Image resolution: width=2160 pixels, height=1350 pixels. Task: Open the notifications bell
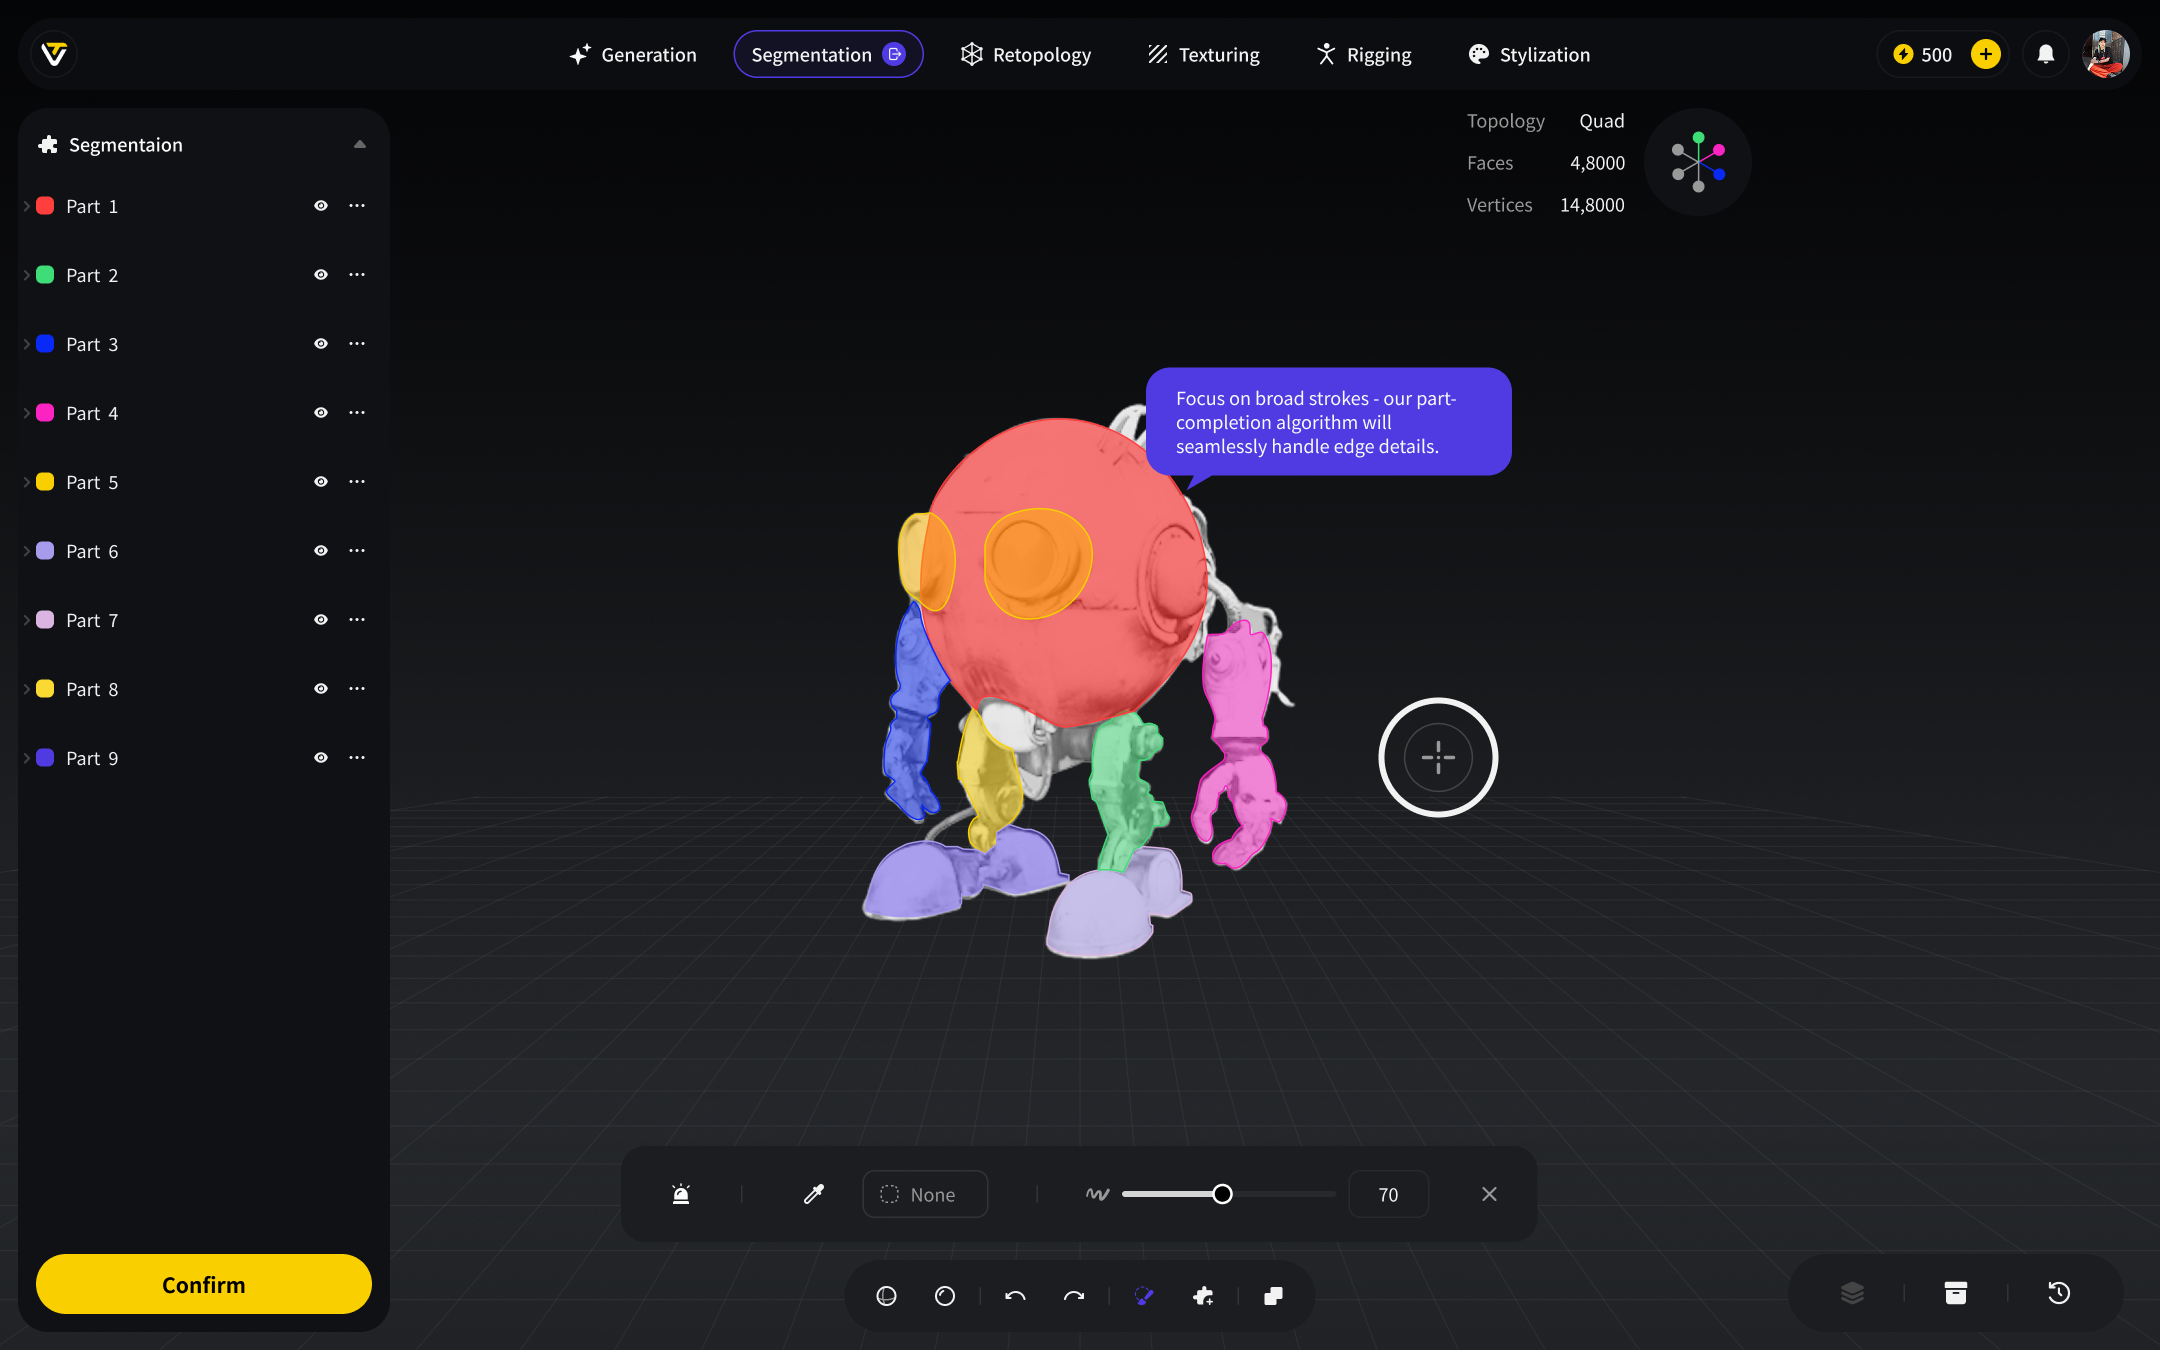pyautogui.click(x=2045, y=54)
